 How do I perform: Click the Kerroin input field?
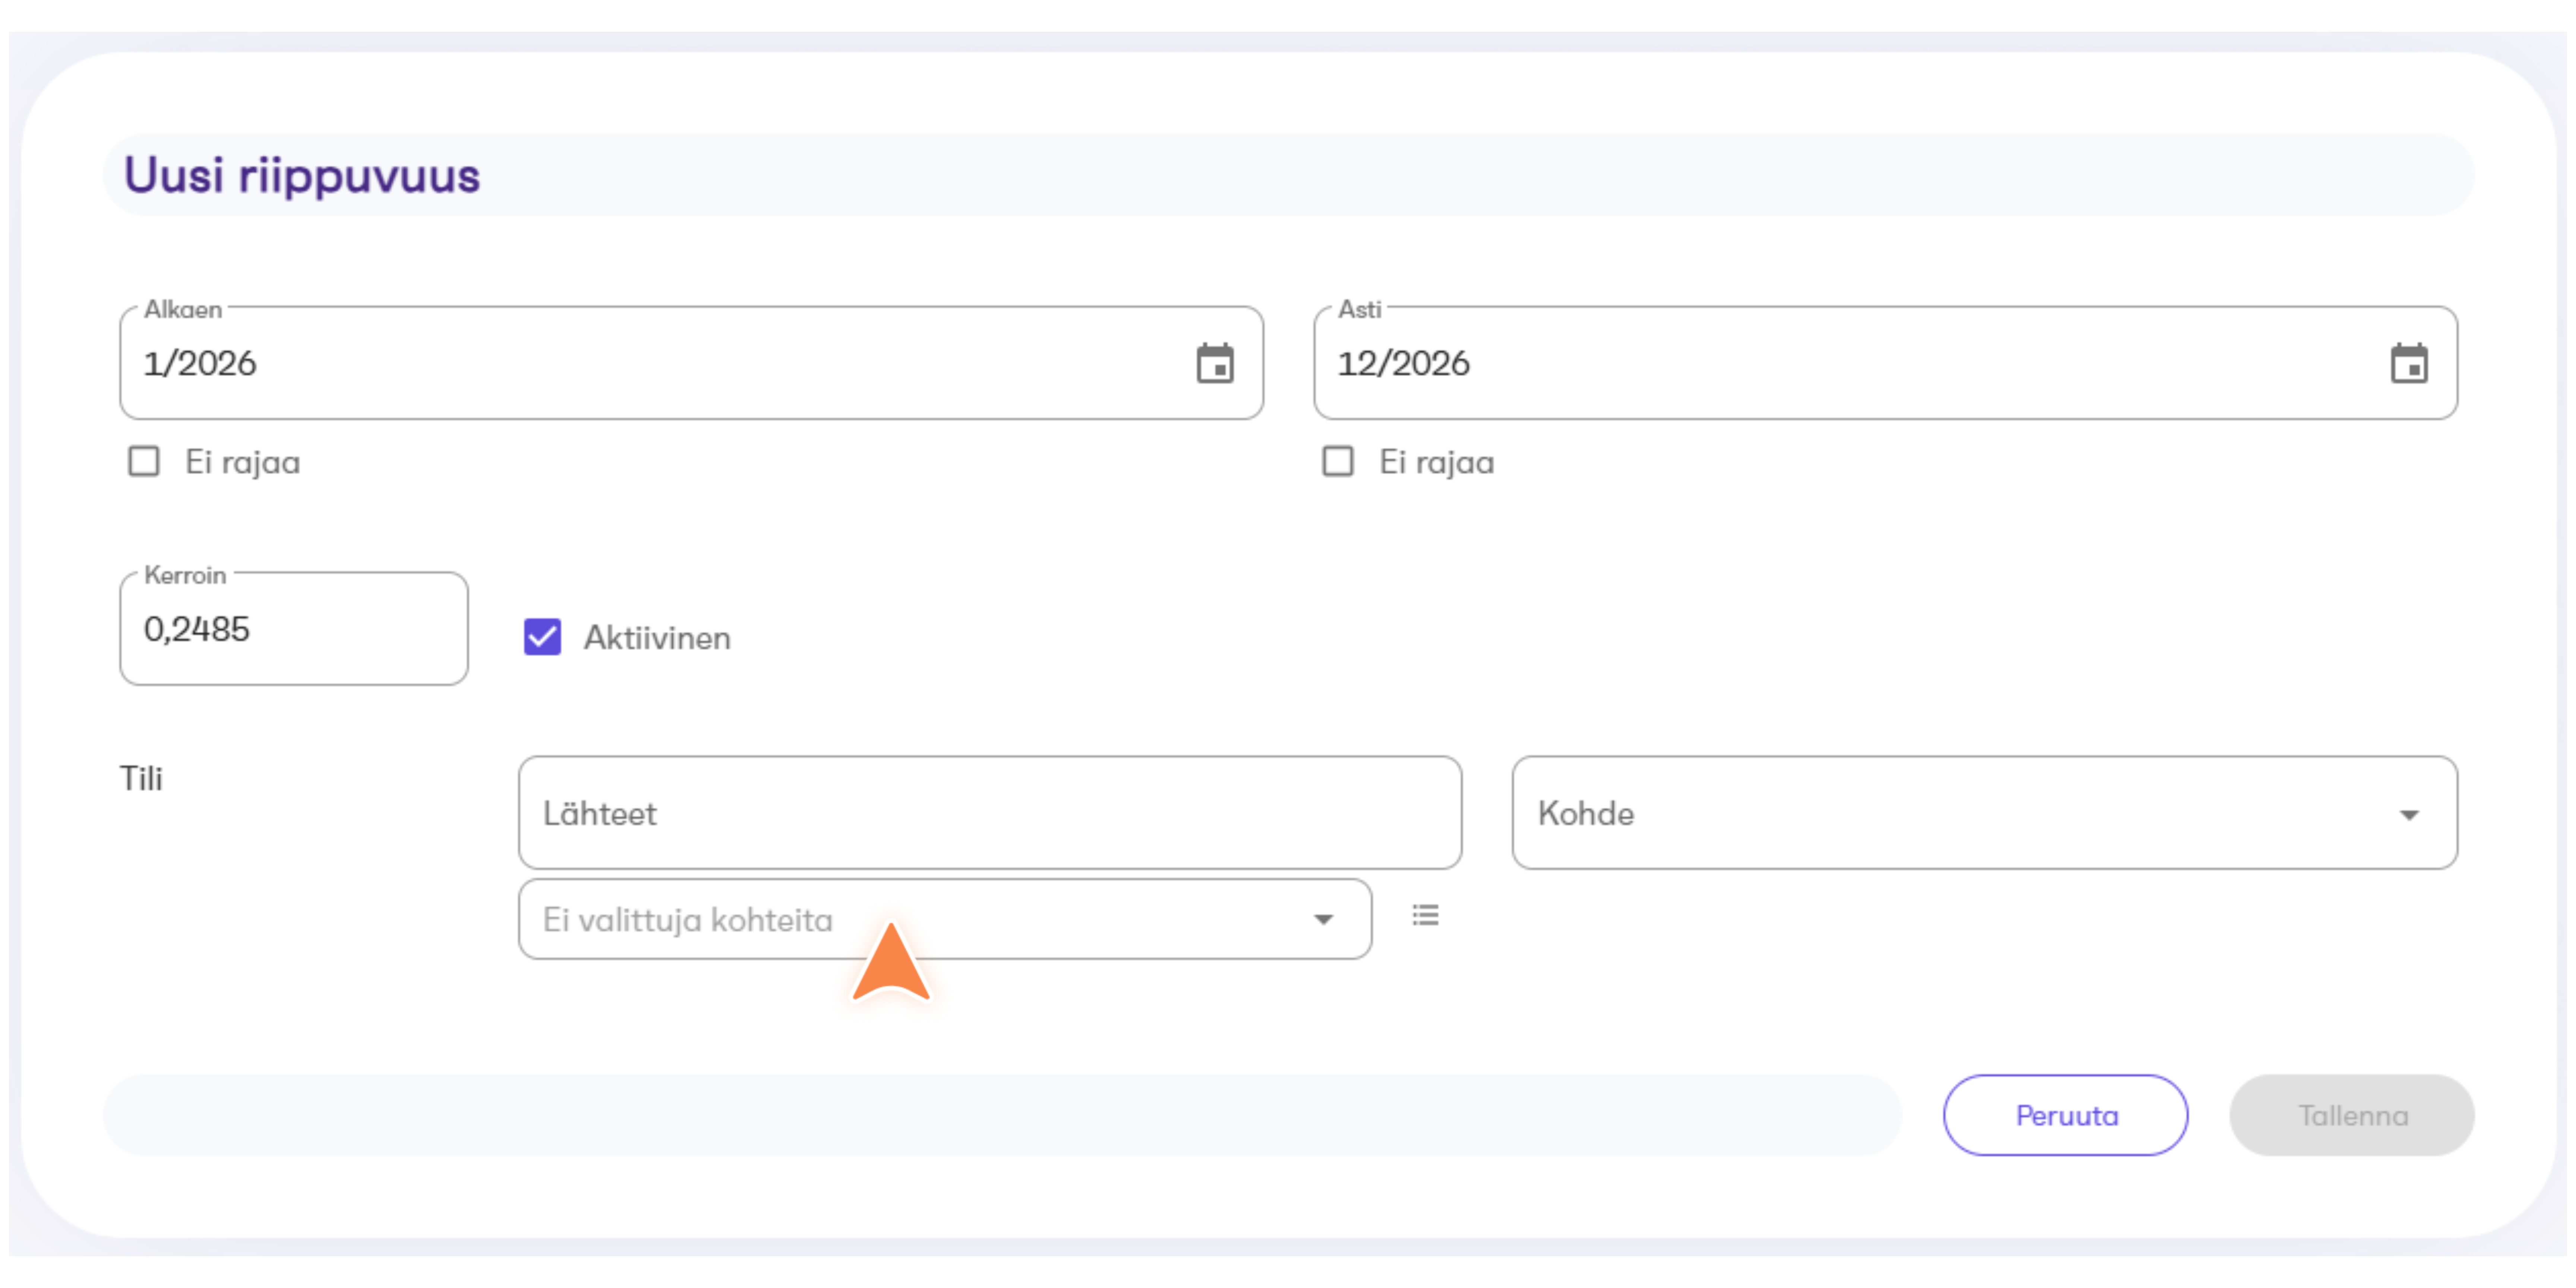click(294, 629)
